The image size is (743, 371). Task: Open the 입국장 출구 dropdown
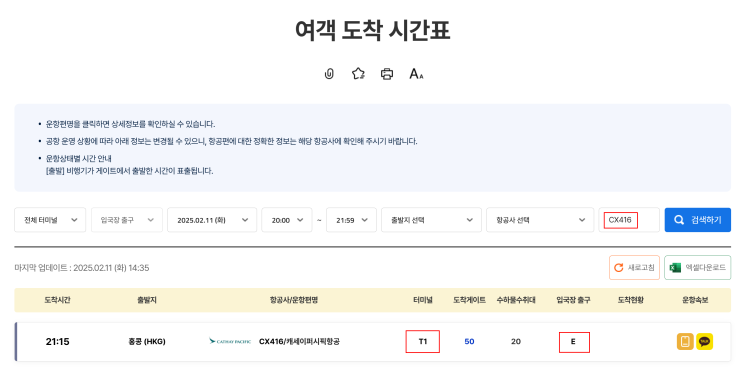point(127,220)
